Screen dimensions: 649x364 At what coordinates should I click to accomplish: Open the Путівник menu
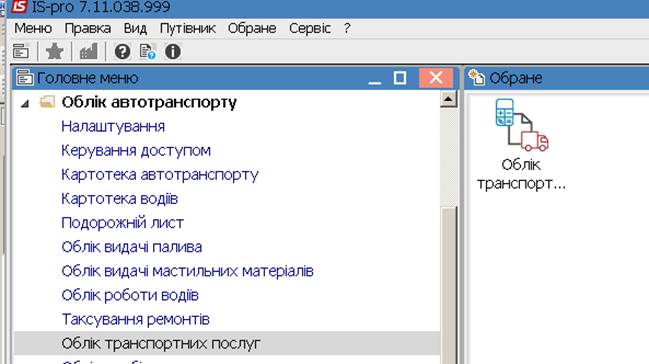pyautogui.click(x=187, y=28)
